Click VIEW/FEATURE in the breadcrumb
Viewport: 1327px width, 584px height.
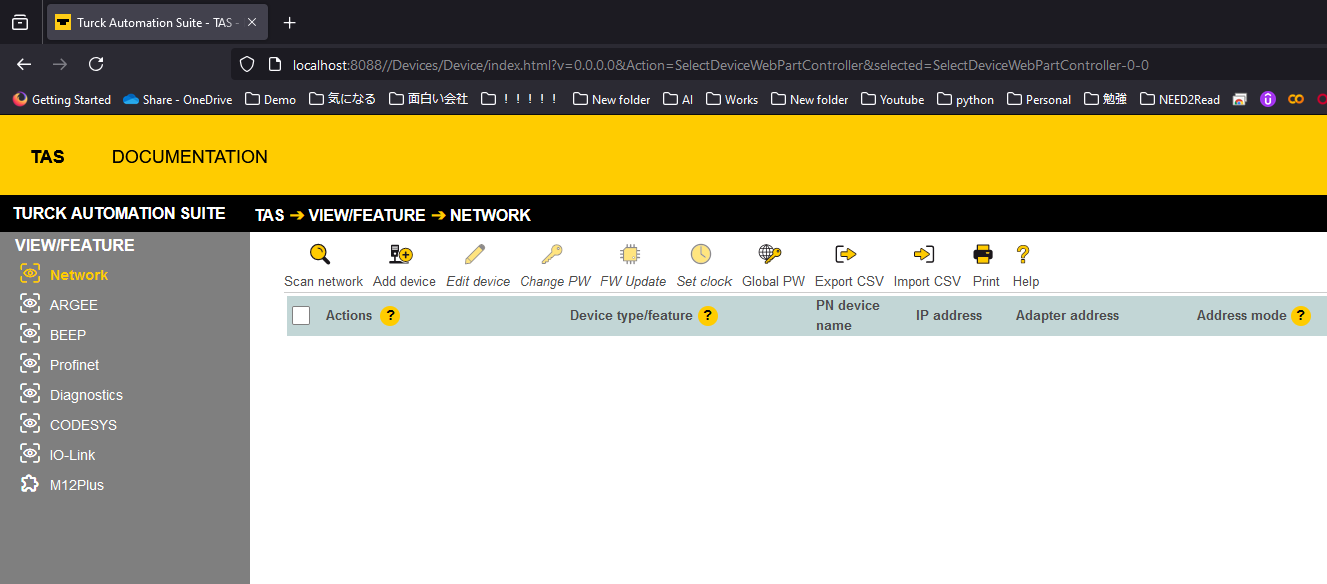(x=367, y=215)
